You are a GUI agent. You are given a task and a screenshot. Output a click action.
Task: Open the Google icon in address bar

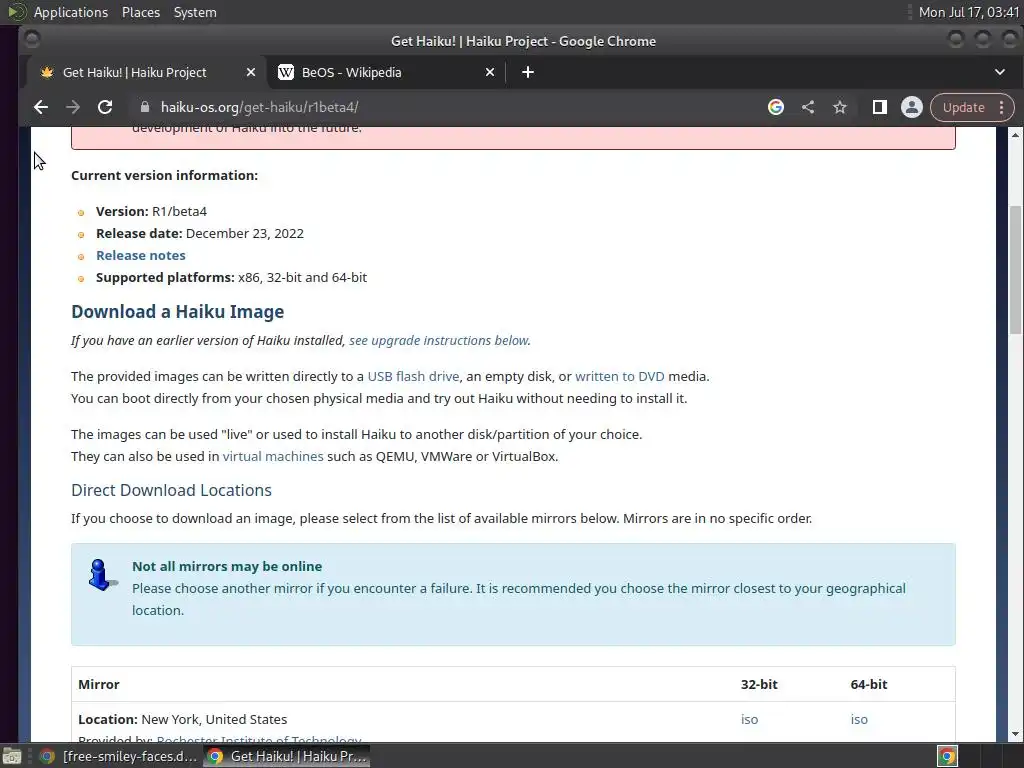pyautogui.click(x=776, y=107)
